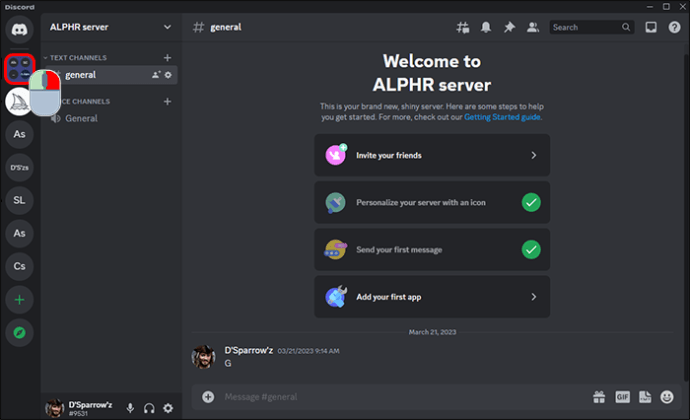
Task: Click the chat scrollbar
Action: (x=686, y=216)
